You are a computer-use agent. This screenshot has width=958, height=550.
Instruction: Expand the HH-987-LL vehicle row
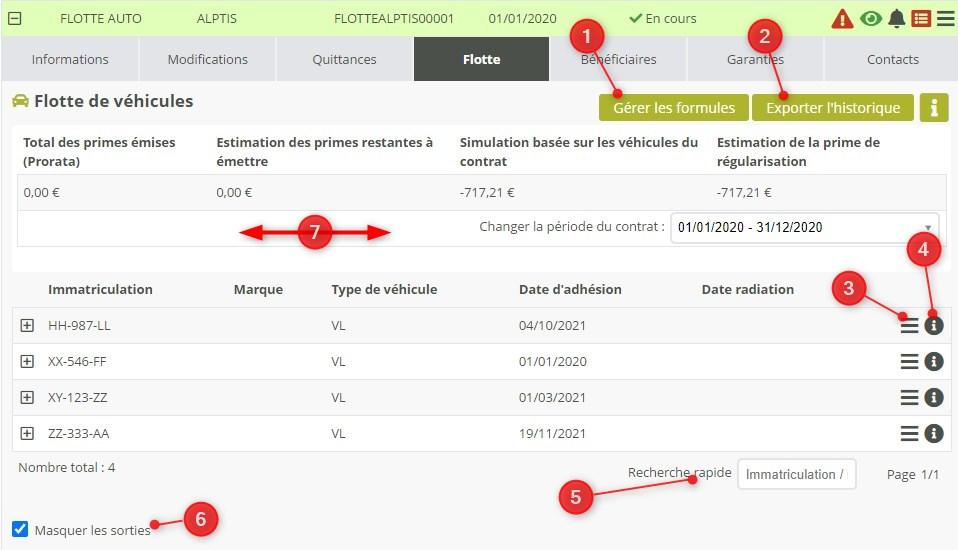[27, 326]
